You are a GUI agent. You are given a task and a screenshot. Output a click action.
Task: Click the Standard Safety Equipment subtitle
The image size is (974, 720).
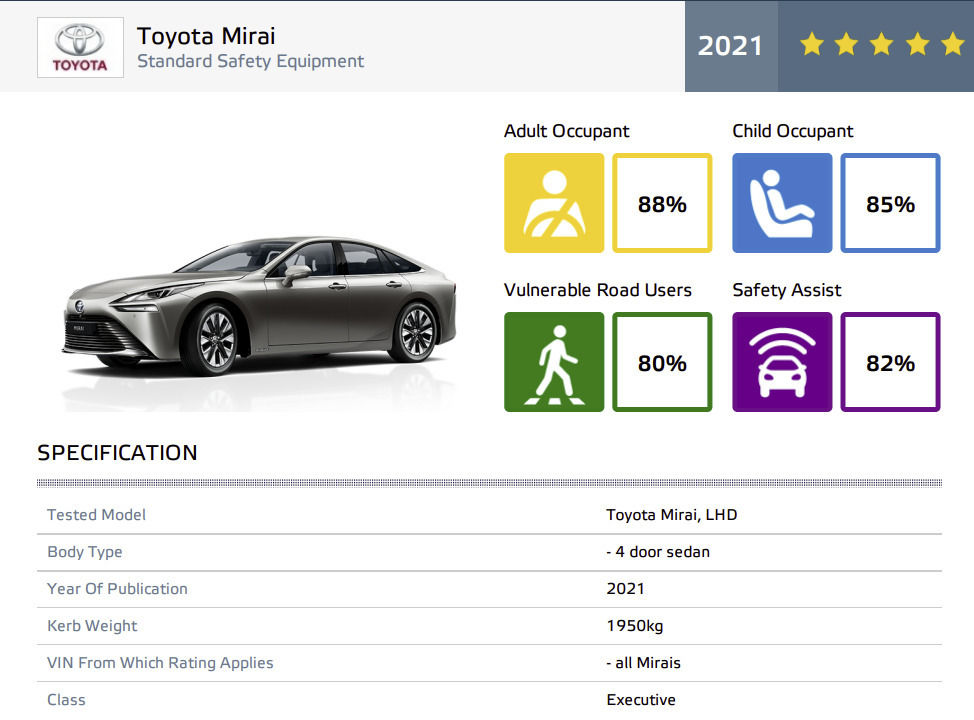click(250, 62)
